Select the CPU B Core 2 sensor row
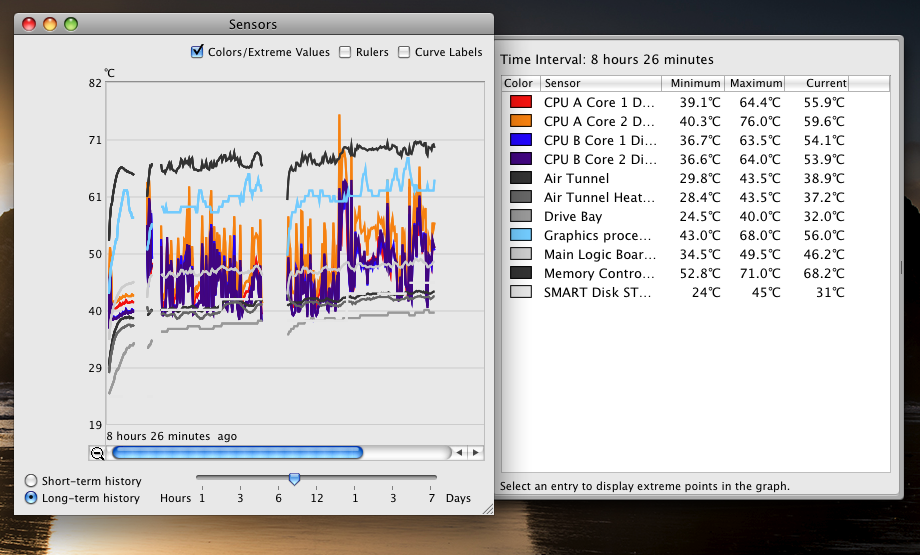Screen dimensions: 920x555 click(x=695, y=159)
